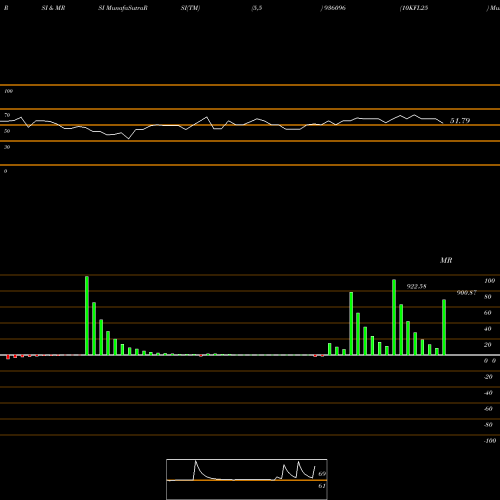Click the MR axis label -60
The image size is (500, 500).
click(488, 409)
